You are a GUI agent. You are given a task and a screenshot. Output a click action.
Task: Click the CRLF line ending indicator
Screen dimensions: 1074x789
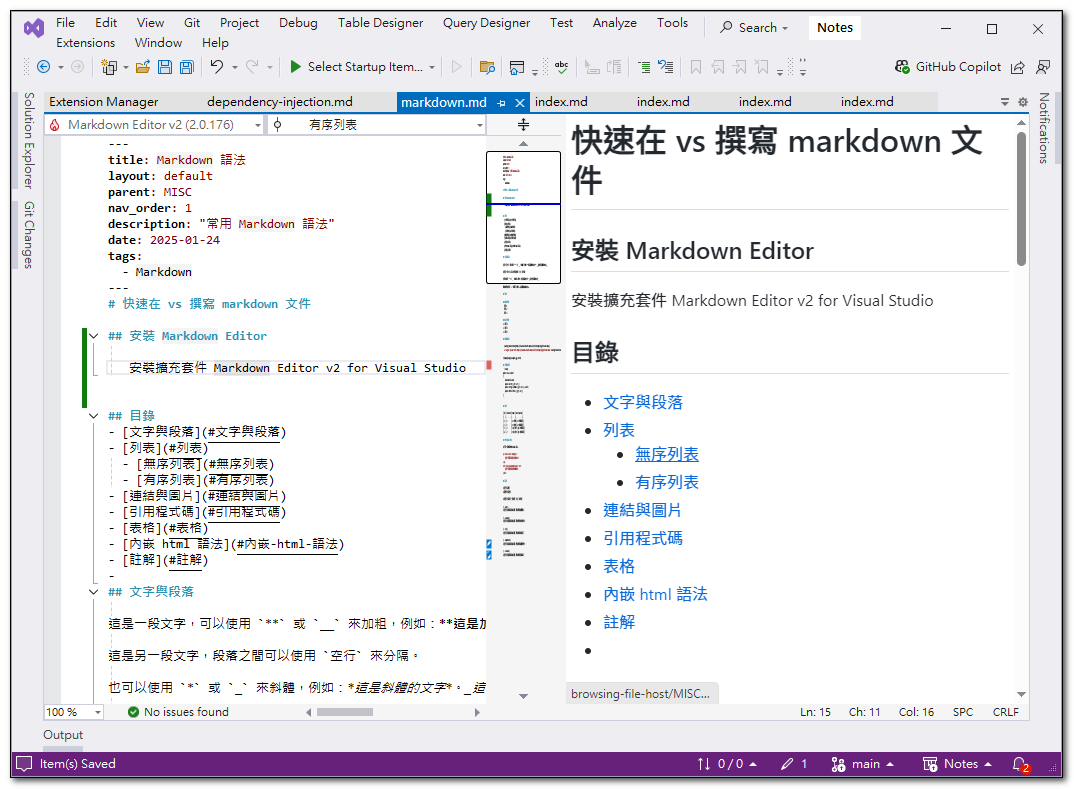1006,712
